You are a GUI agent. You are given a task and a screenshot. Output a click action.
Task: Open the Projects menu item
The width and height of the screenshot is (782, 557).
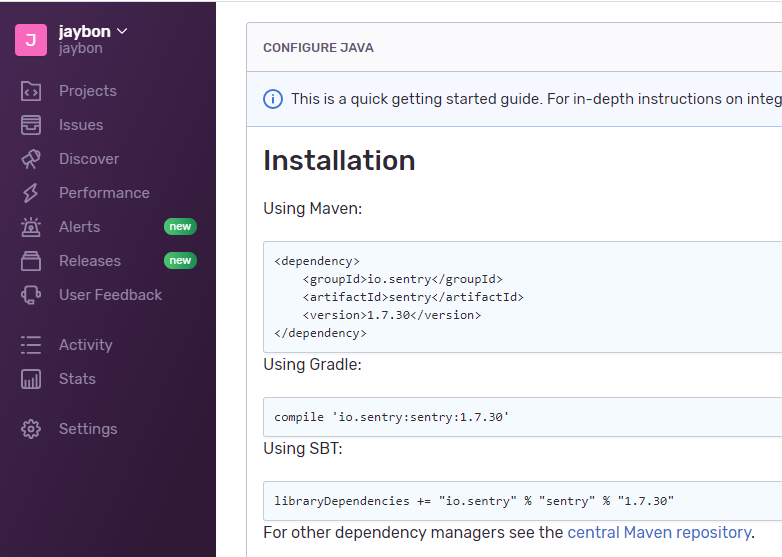coord(88,91)
